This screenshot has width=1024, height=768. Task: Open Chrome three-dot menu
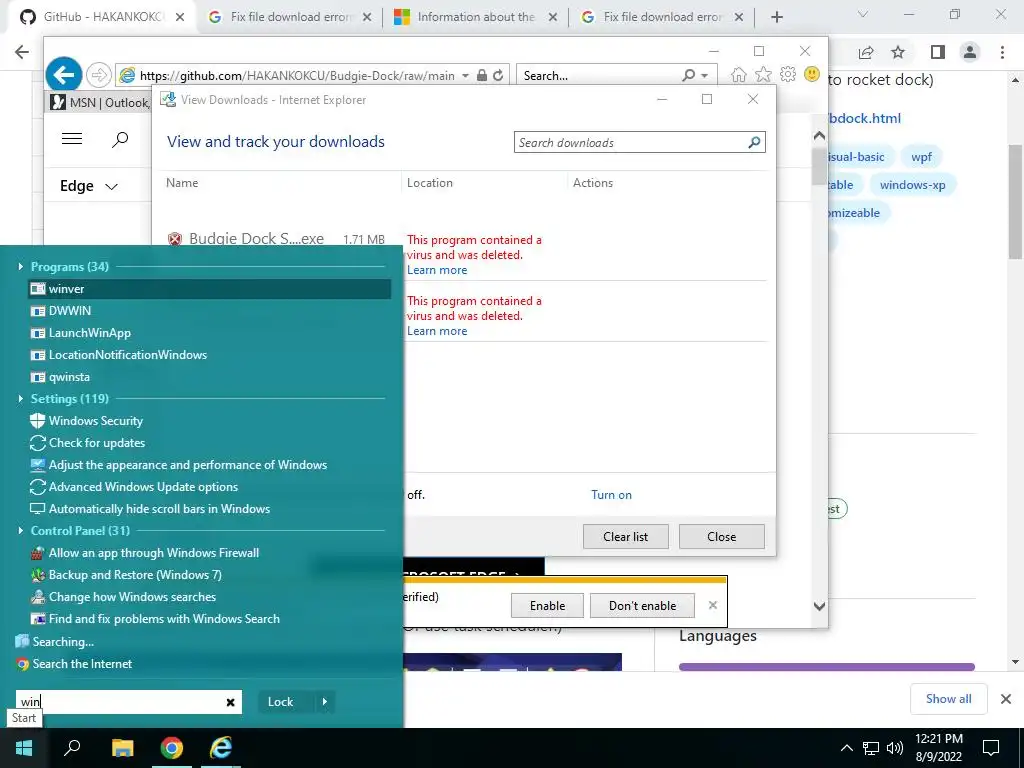tap(1002, 52)
